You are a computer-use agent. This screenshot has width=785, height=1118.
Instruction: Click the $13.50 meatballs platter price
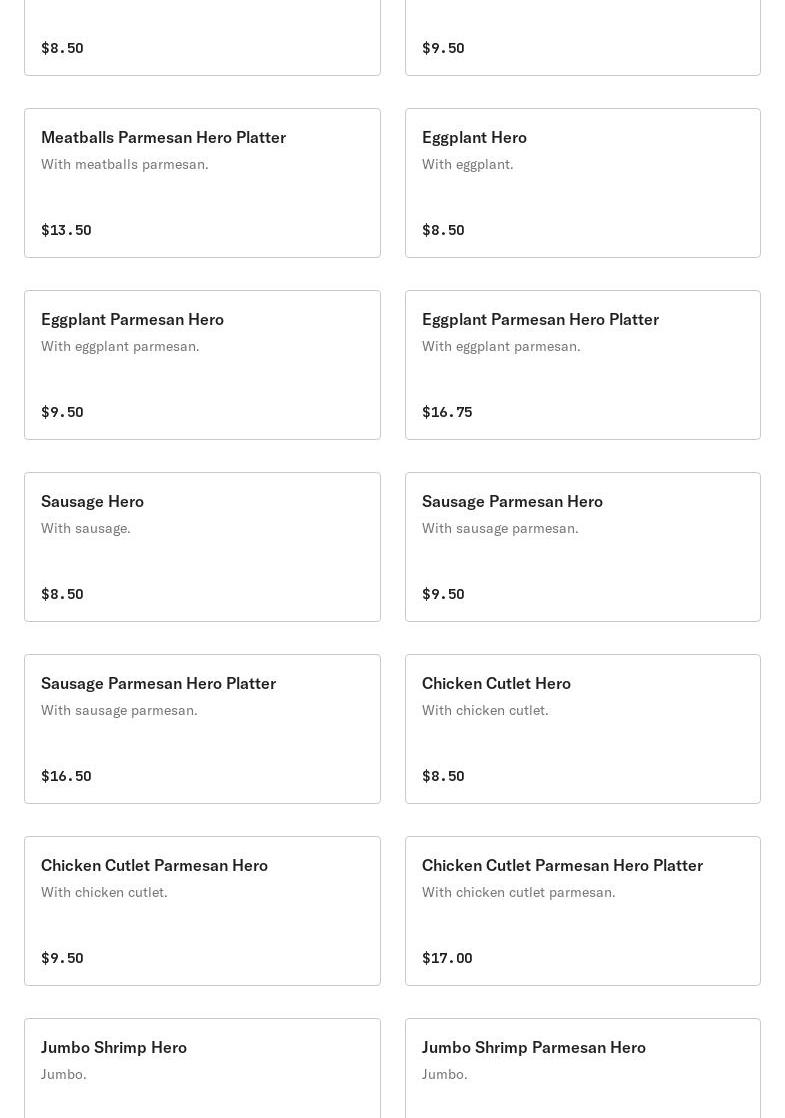tap(66, 230)
